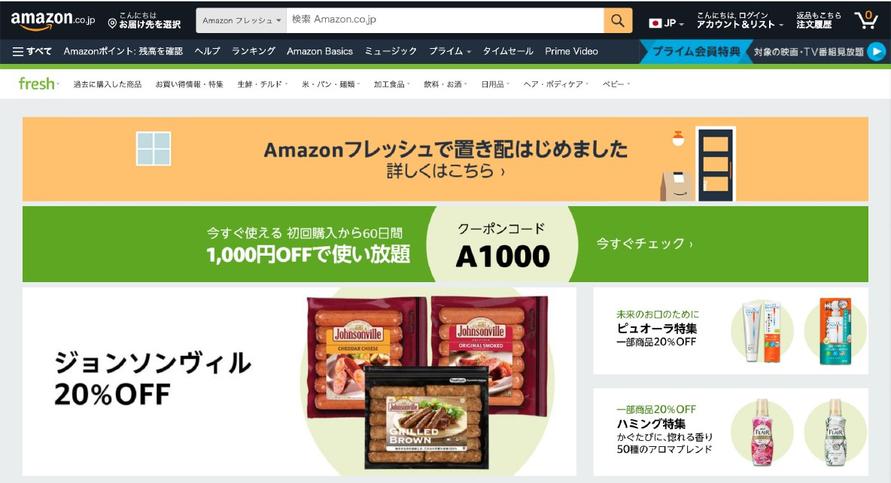This screenshot has height=483, width=891.
Task: Click the 詳しくはこちら banner link
Action: [x=446, y=171]
